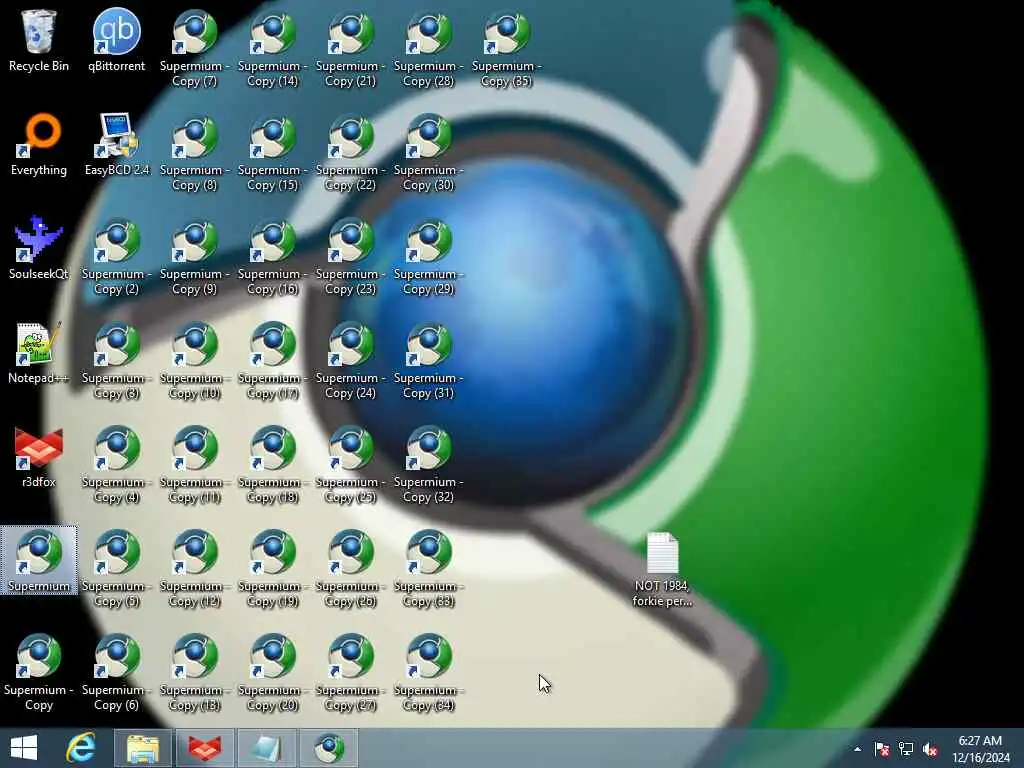This screenshot has width=1024, height=768.
Task: Open the Windows Start button
Action: click(24, 748)
